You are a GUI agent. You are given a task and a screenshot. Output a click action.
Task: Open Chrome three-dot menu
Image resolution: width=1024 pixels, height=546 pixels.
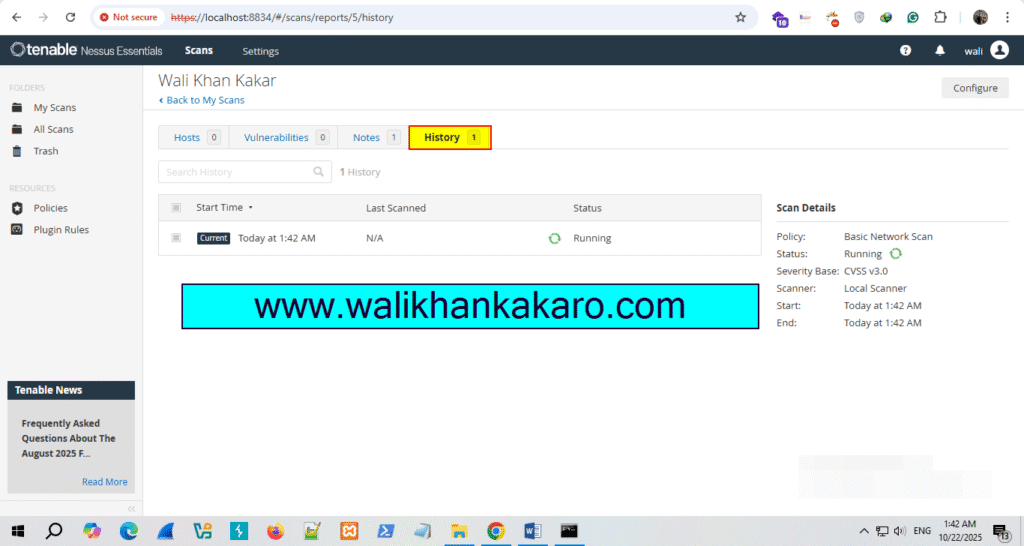(x=1007, y=18)
